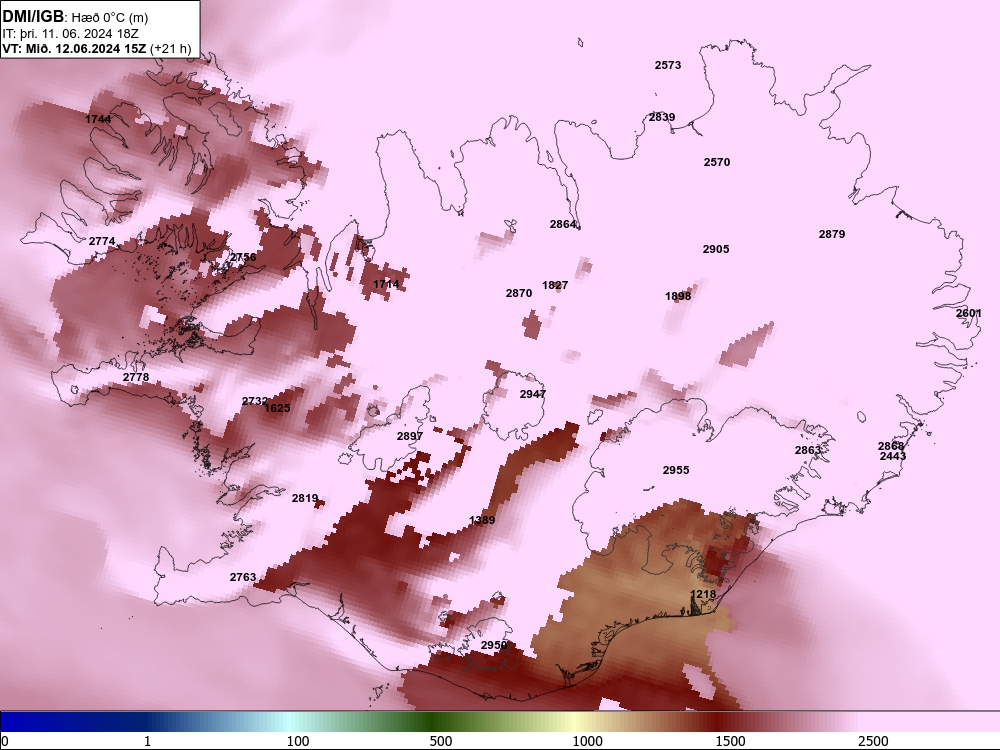
Task: Click the legend label 1000
Action: point(587,741)
